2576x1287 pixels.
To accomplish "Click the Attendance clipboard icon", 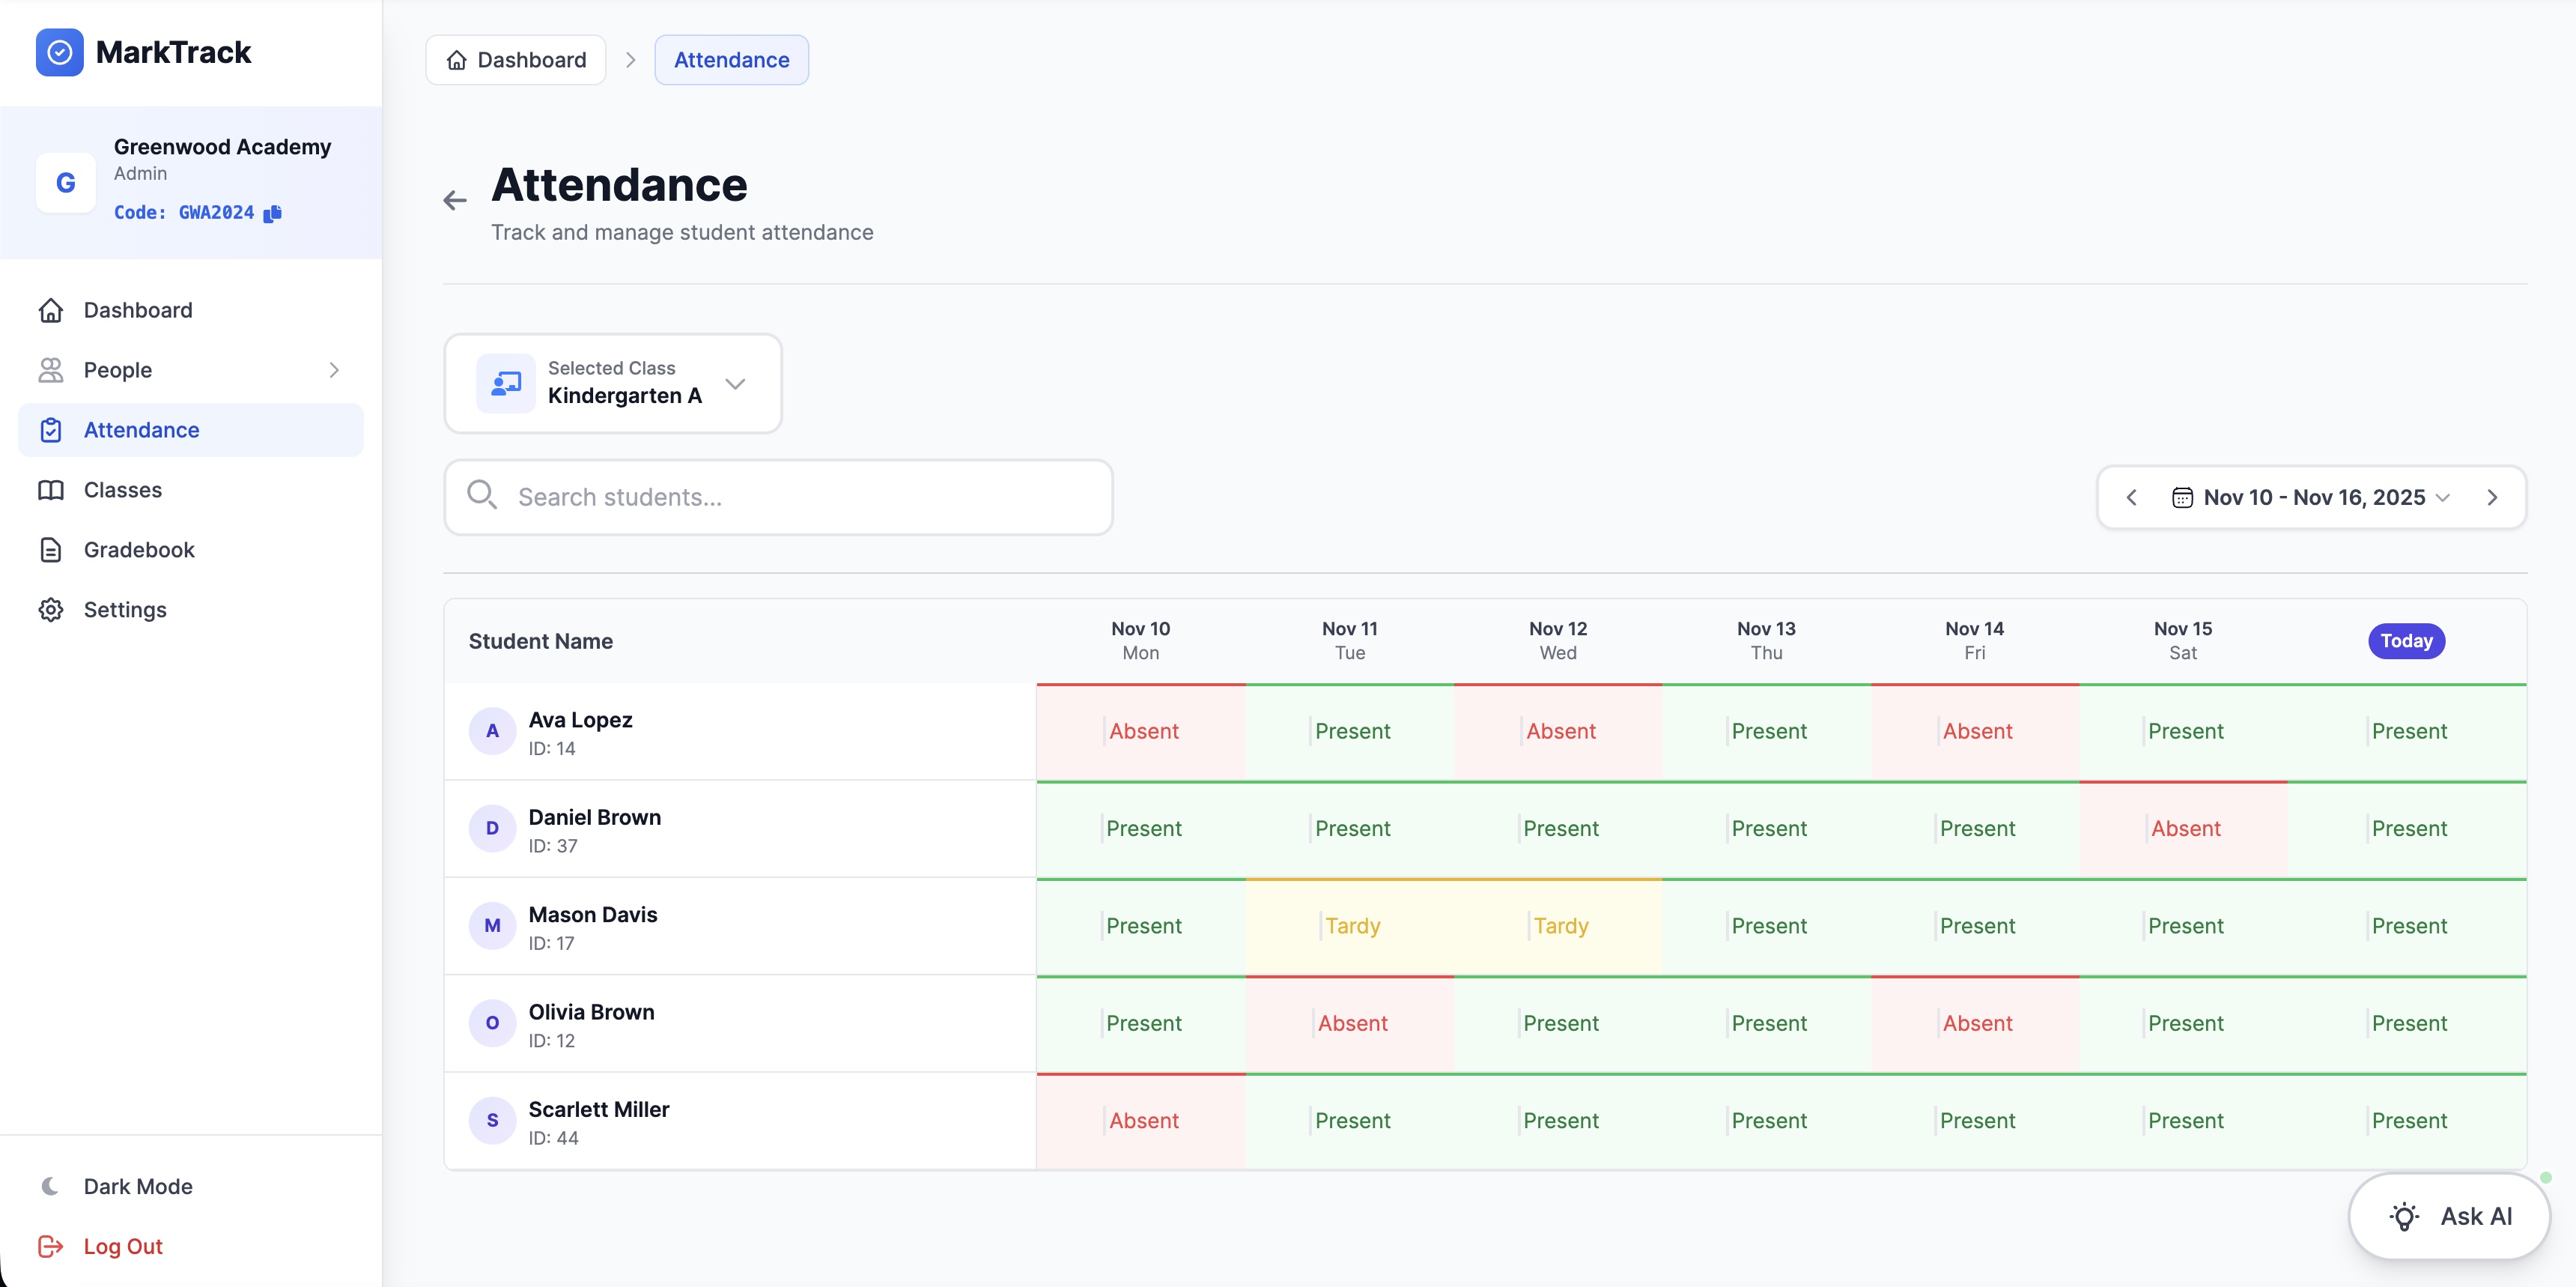I will point(51,430).
